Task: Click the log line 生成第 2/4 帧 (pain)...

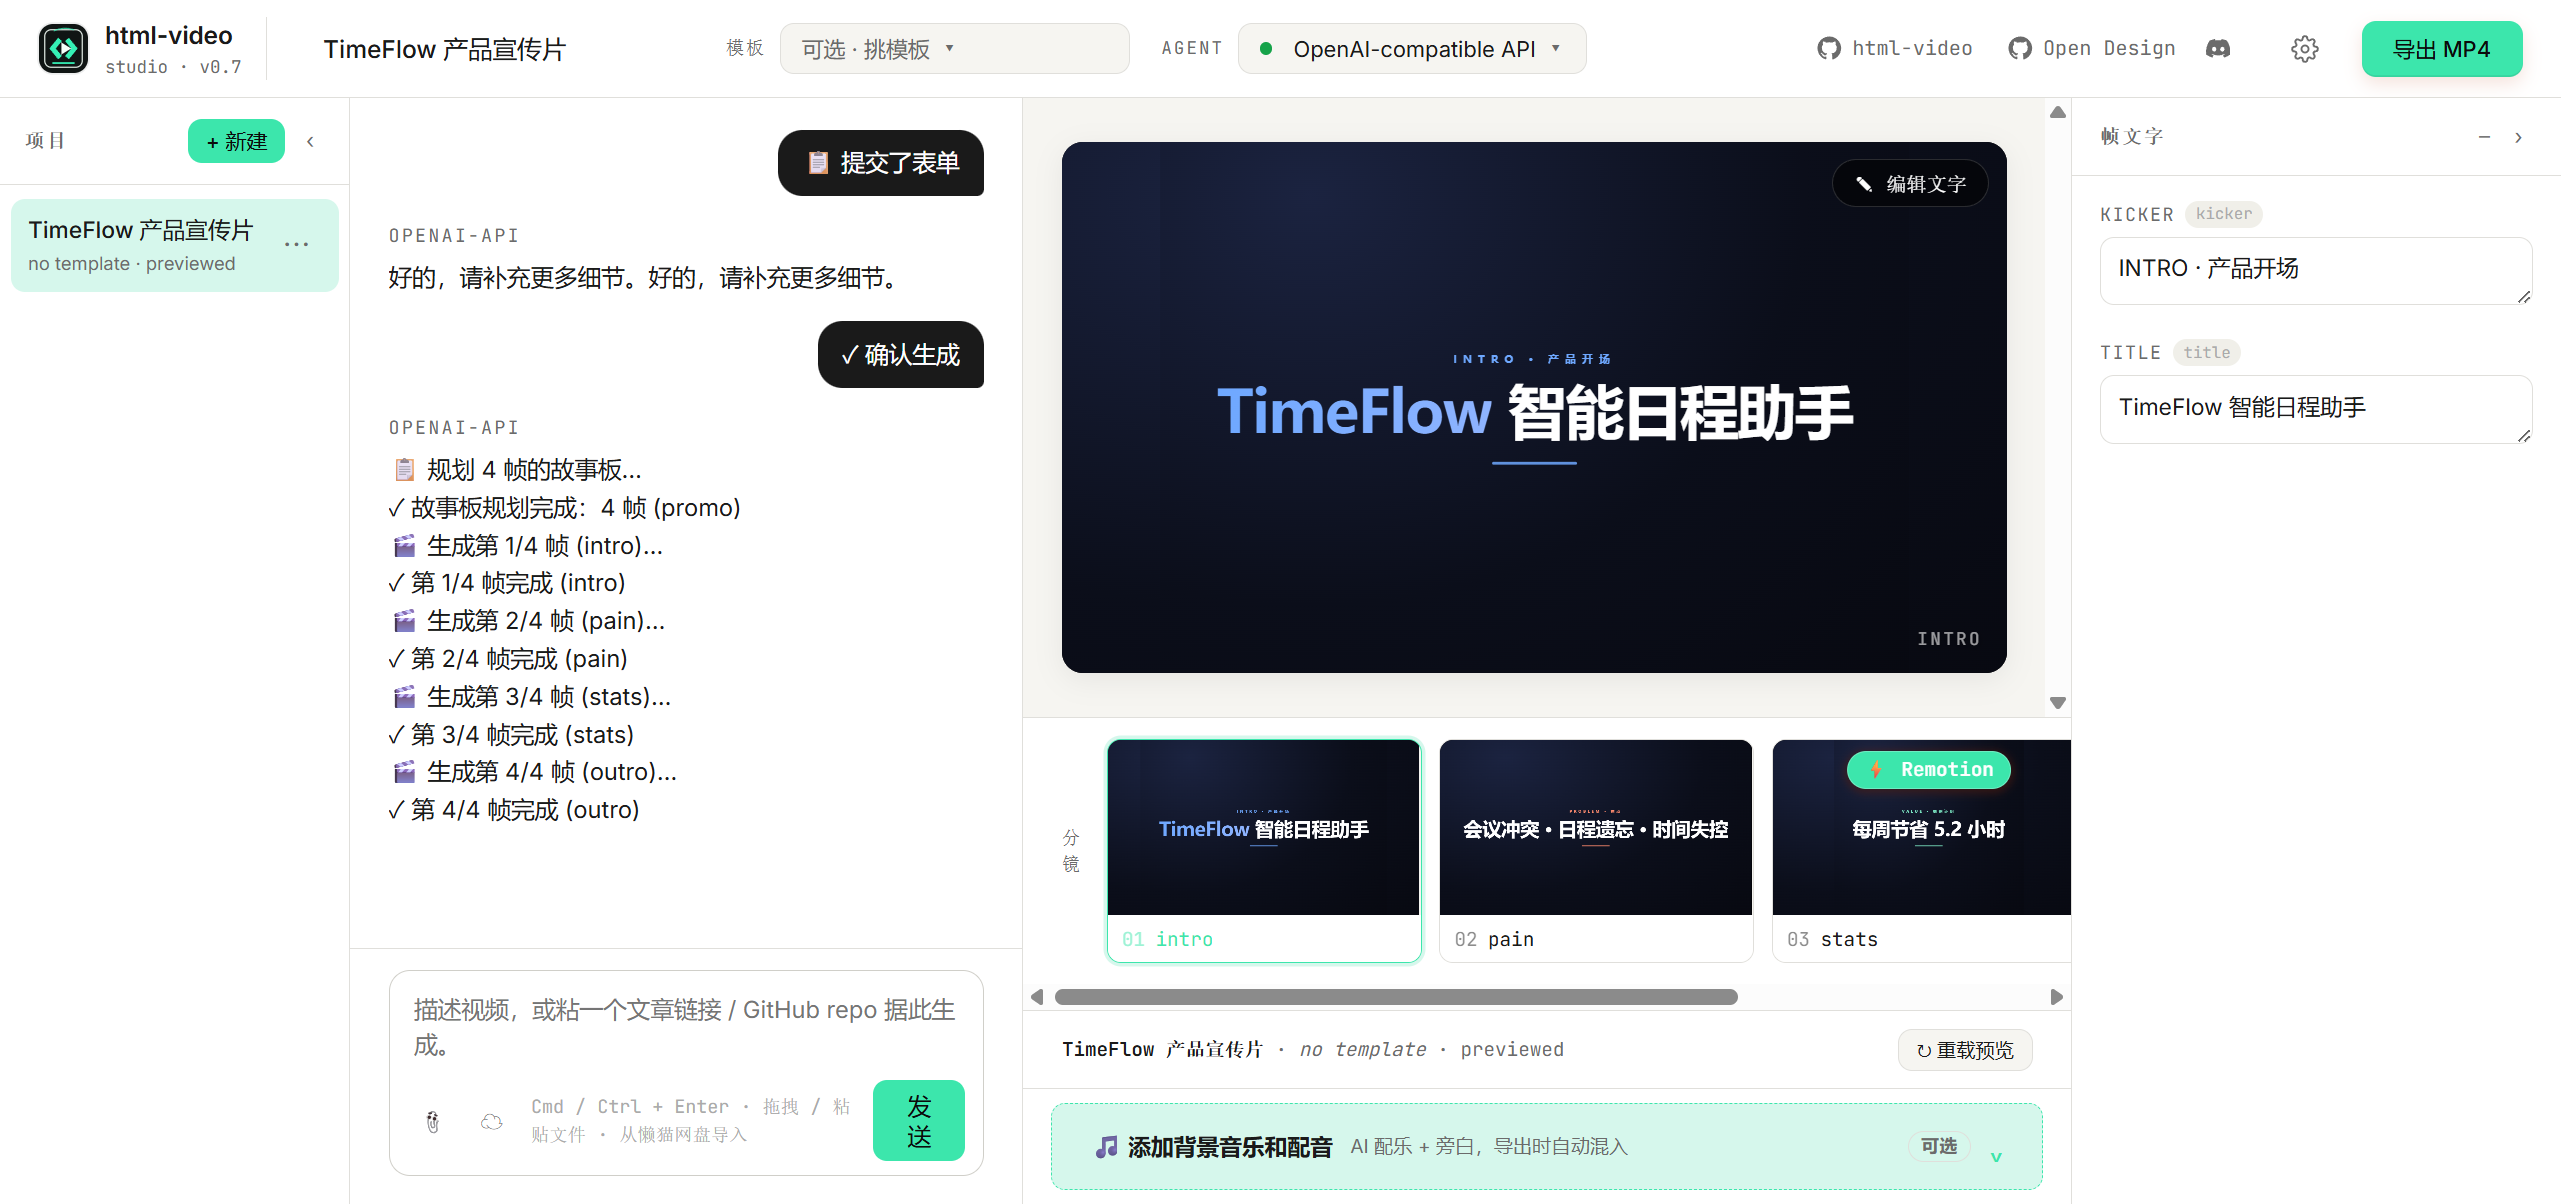Action: [527, 621]
